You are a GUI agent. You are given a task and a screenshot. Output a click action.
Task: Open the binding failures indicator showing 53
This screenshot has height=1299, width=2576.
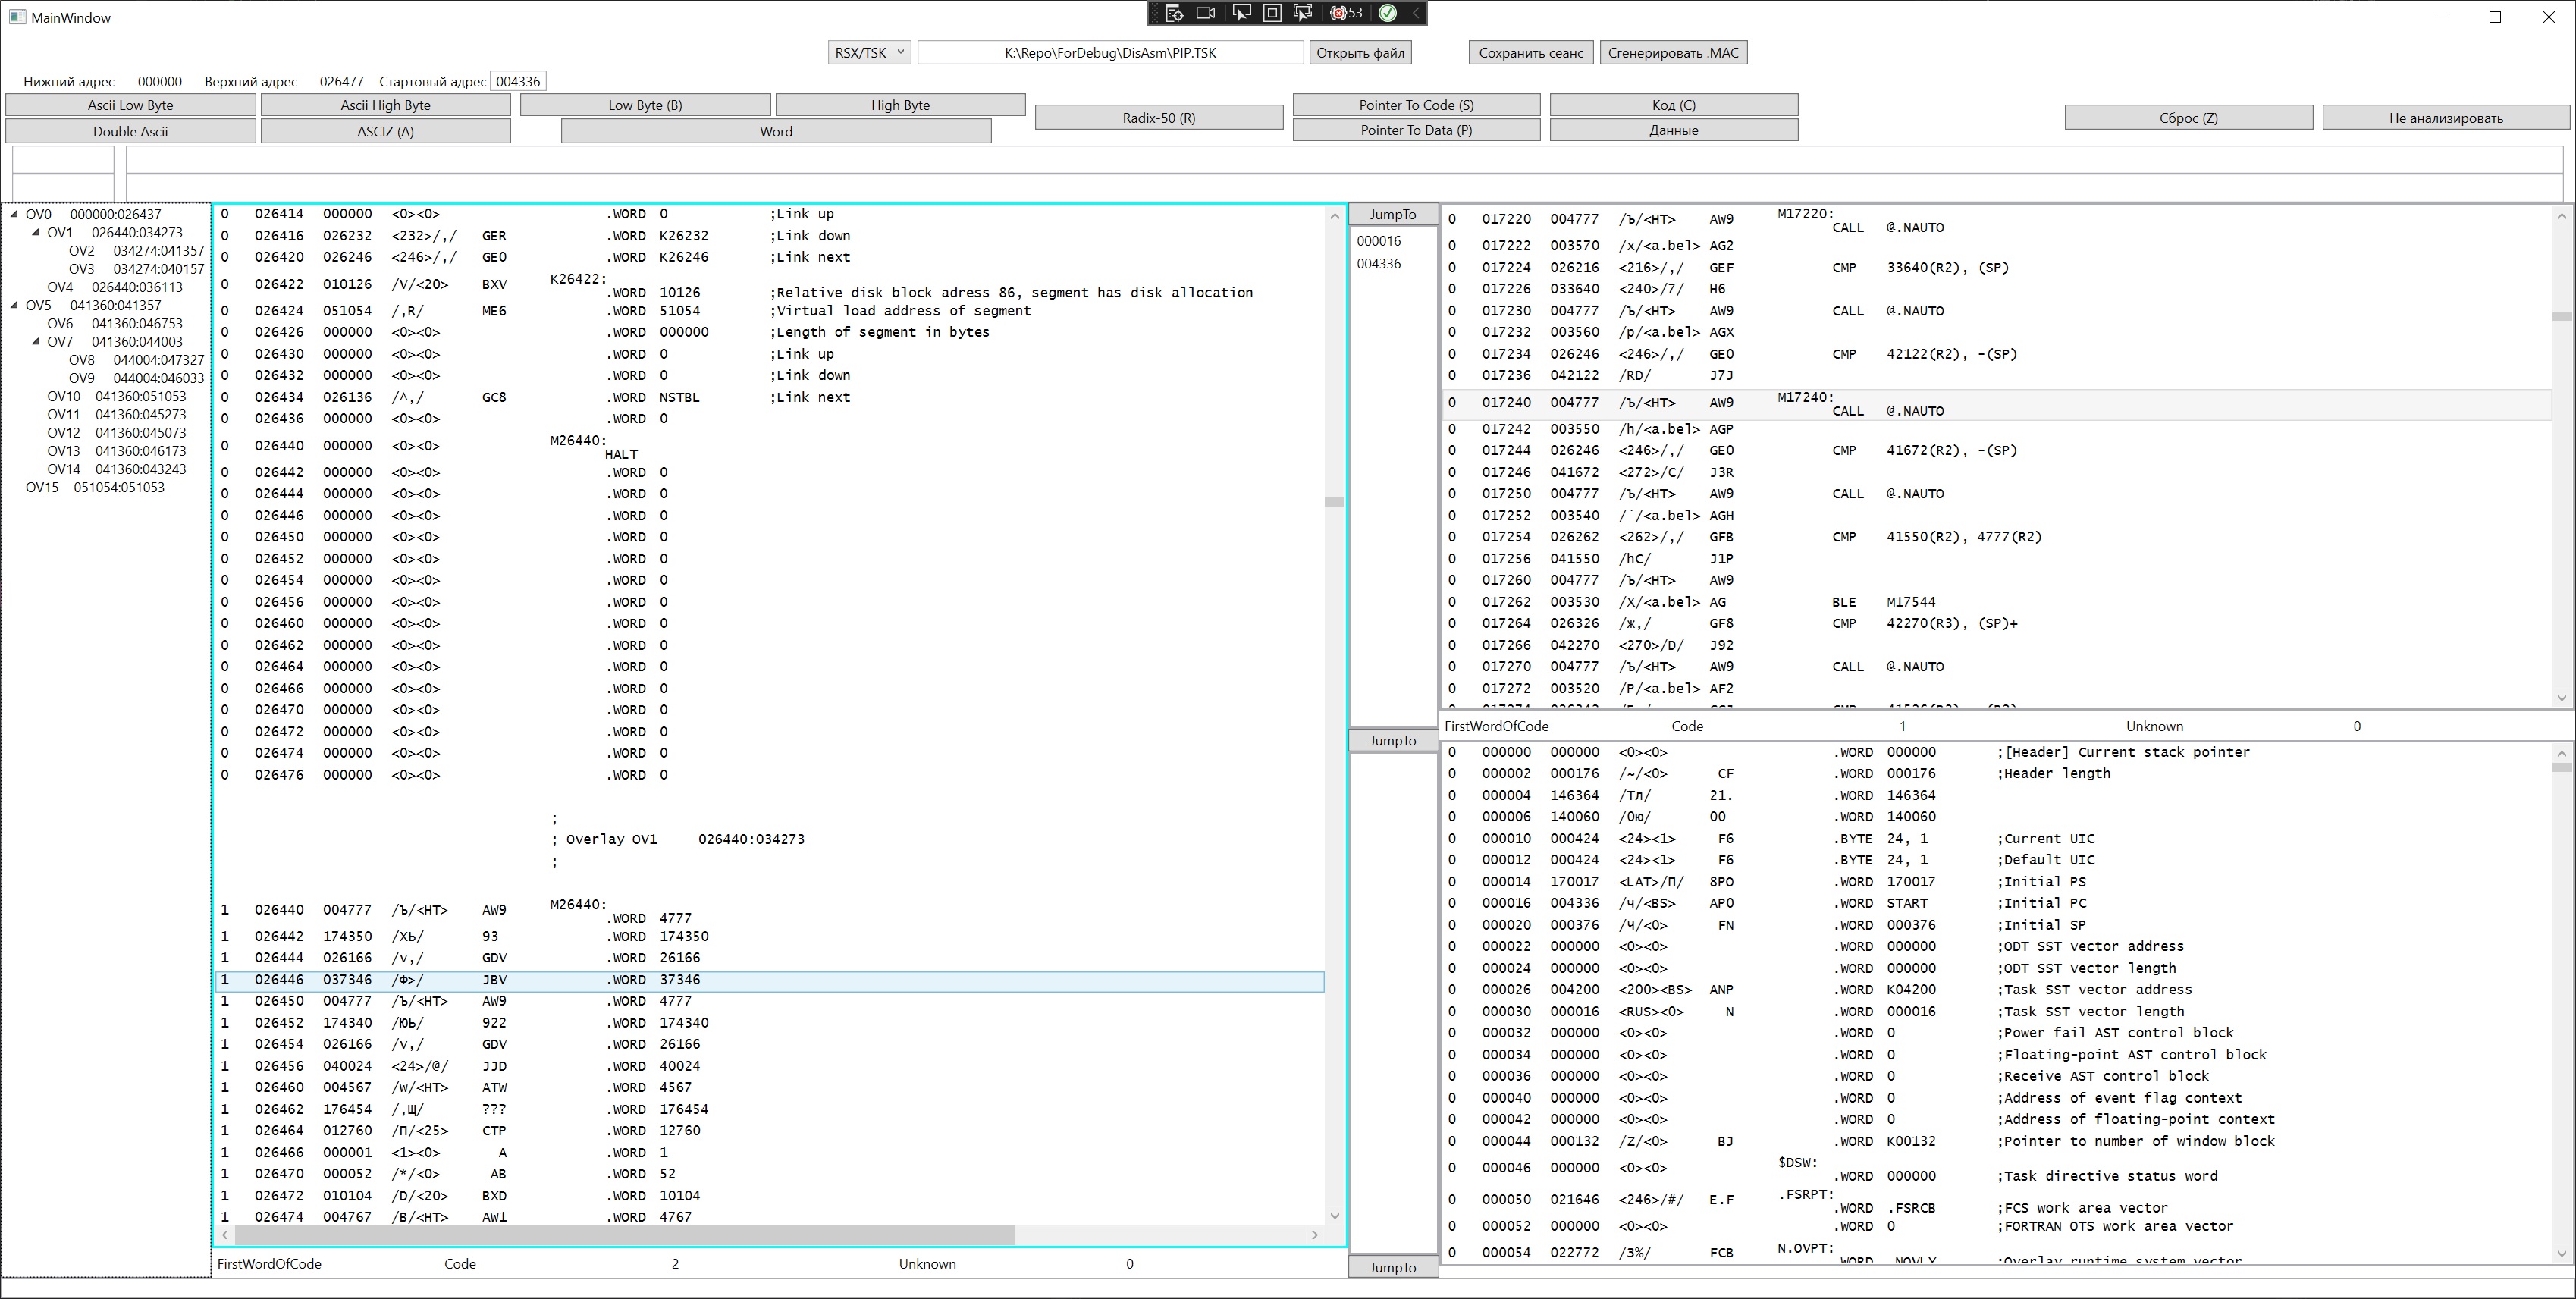tap(1346, 13)
